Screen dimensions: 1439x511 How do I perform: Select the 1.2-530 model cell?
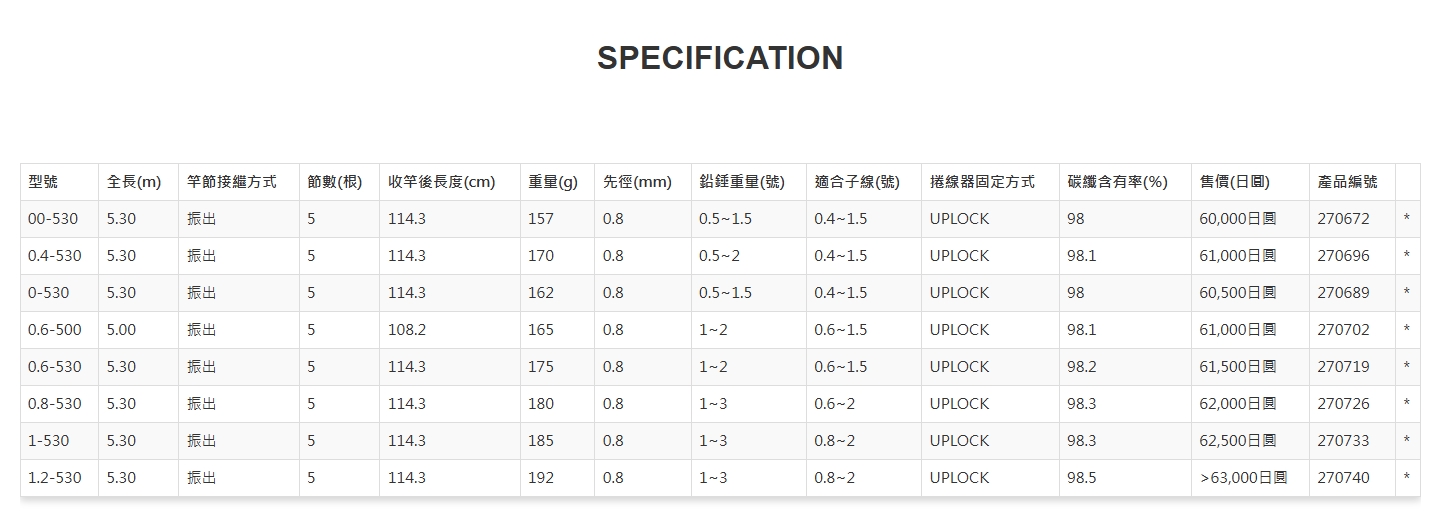pos(55,478)
